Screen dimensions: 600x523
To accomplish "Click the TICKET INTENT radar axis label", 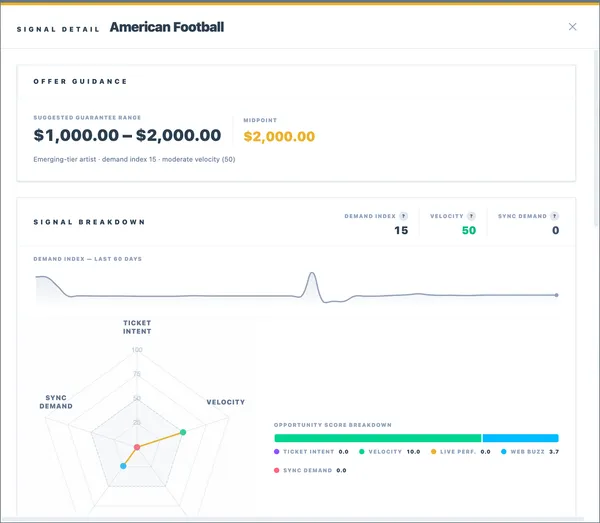I will click(x=137, y=327).
